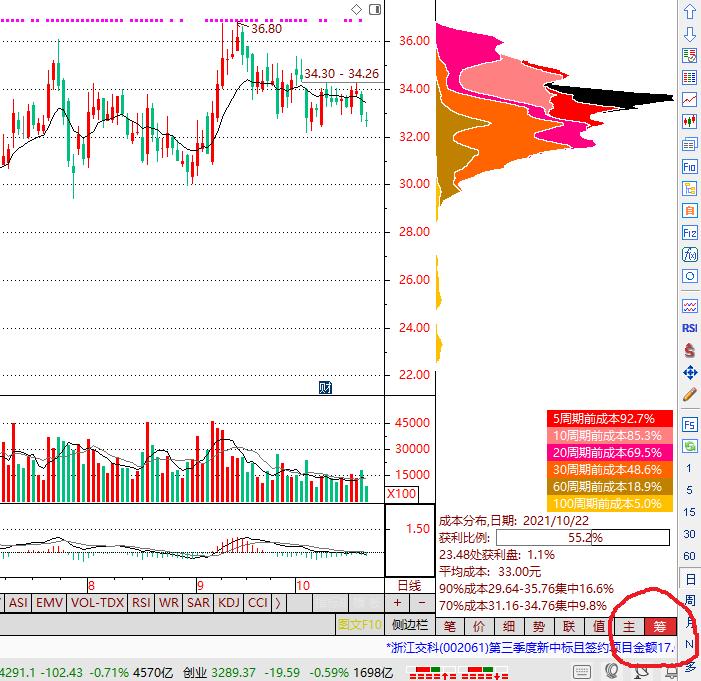Click the 侧边栏 sidebar button

click(x=410, y=625)
